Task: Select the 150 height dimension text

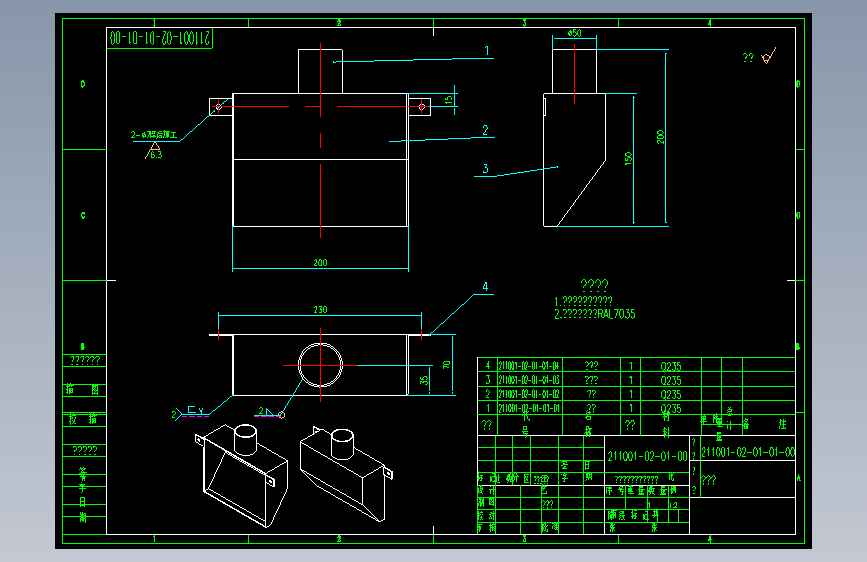Action: coord(628,158)
